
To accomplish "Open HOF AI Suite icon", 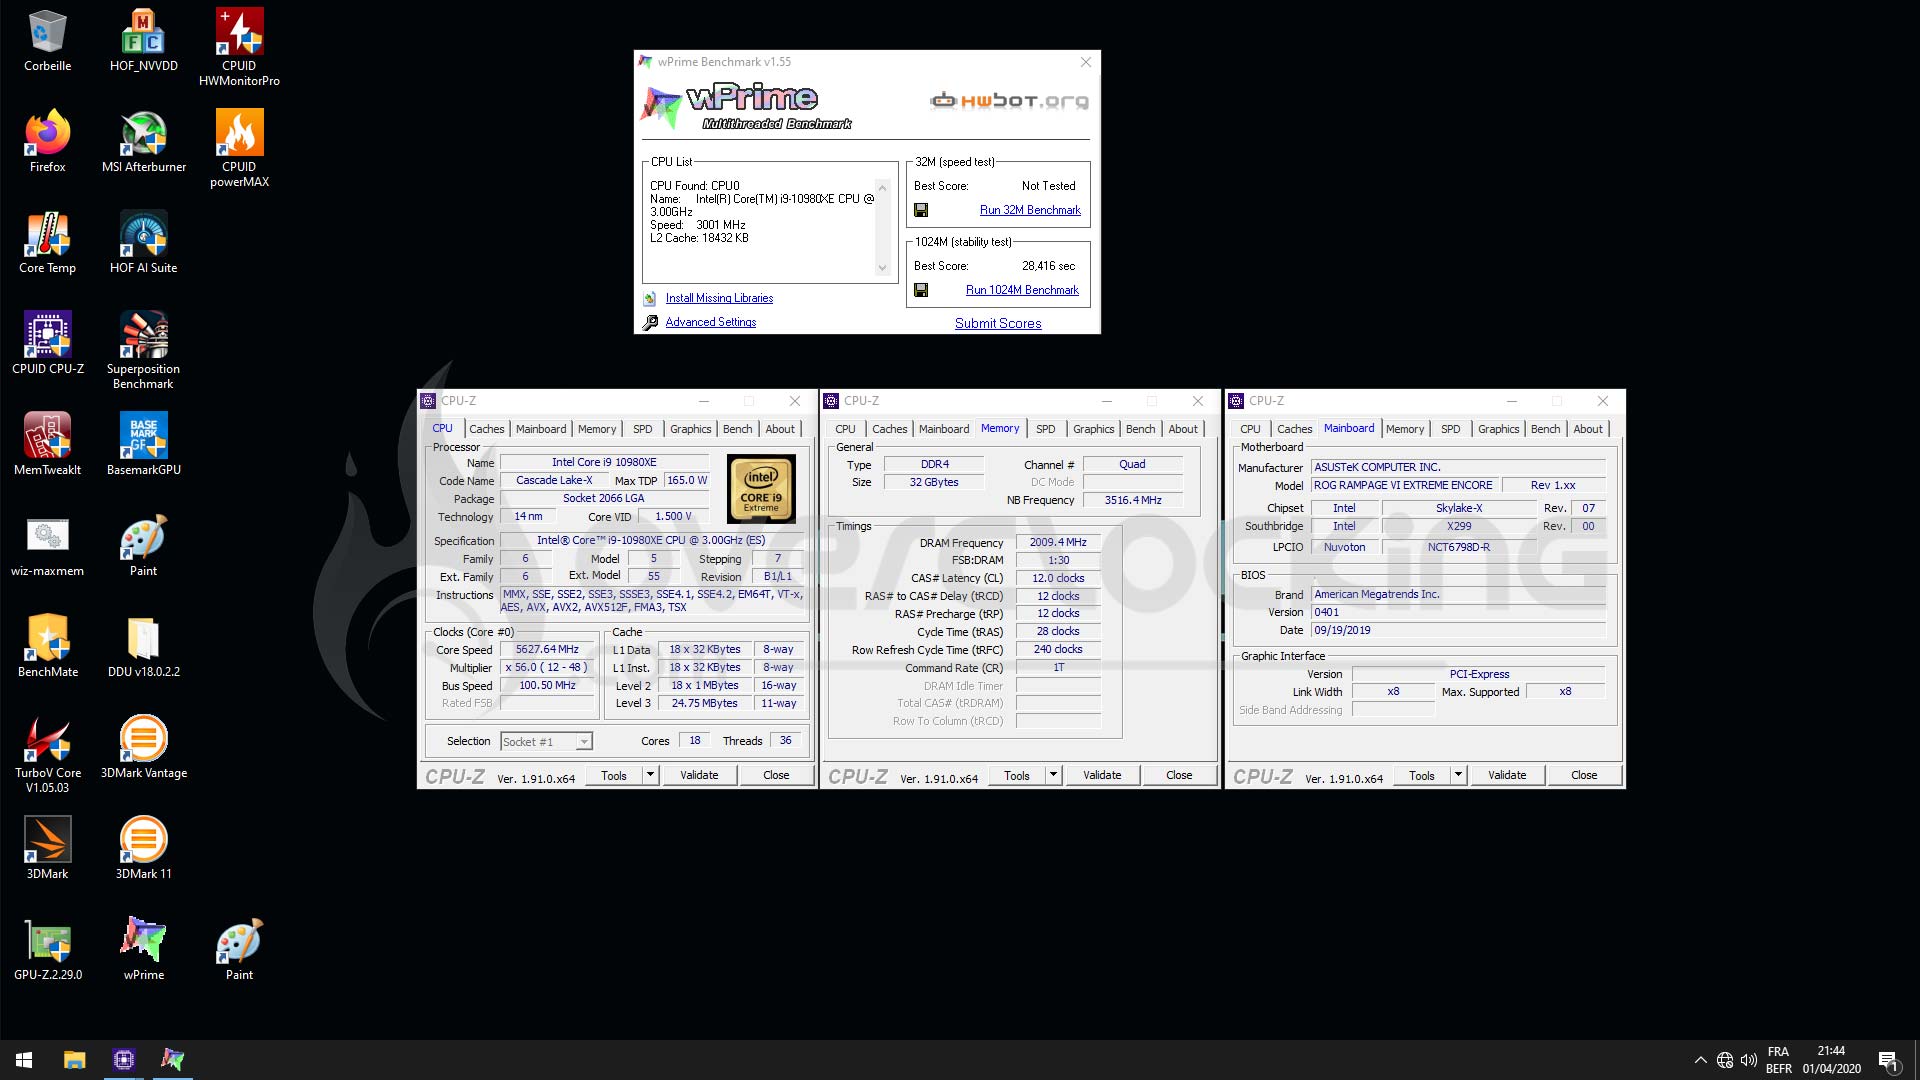I will pyautogui.click(x=143, y=243).
